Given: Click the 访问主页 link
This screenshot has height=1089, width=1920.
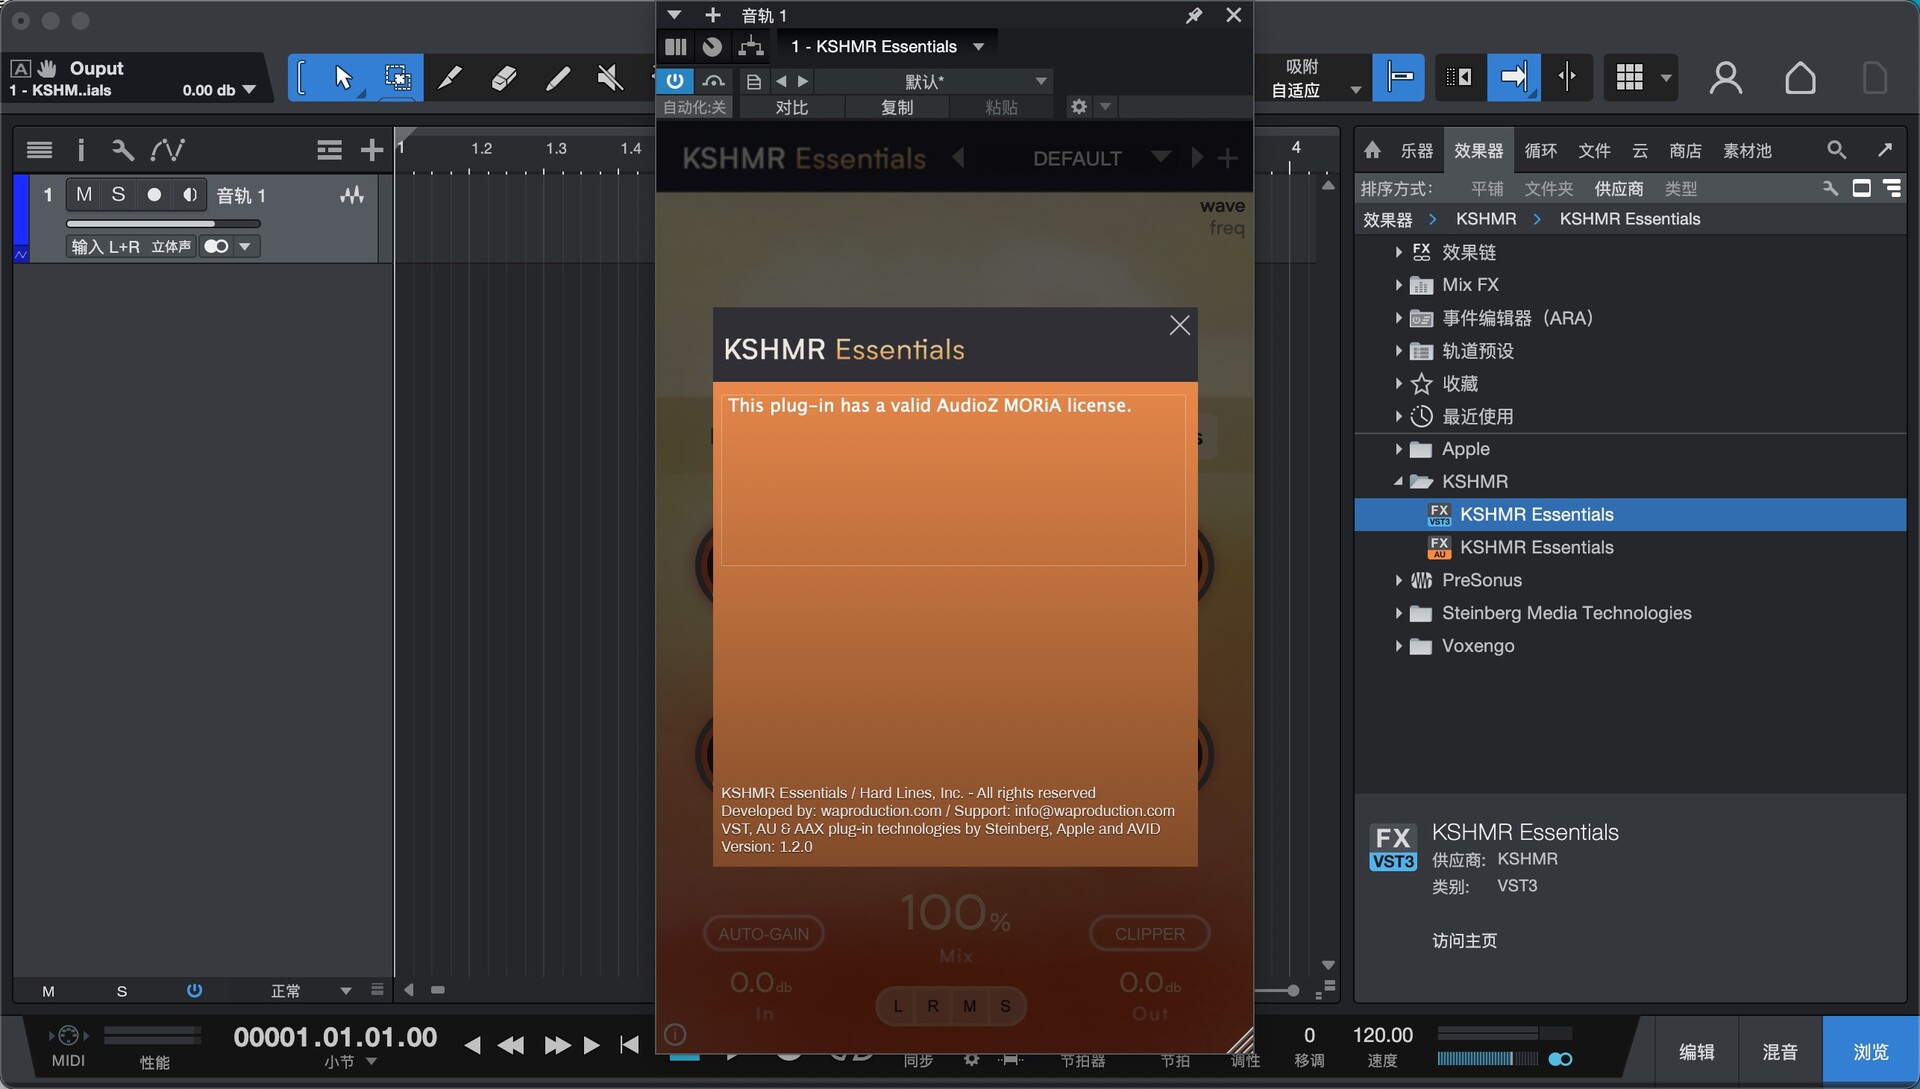Looking at the screenshot, I should pyautogui.click(x=1464, y=940).
